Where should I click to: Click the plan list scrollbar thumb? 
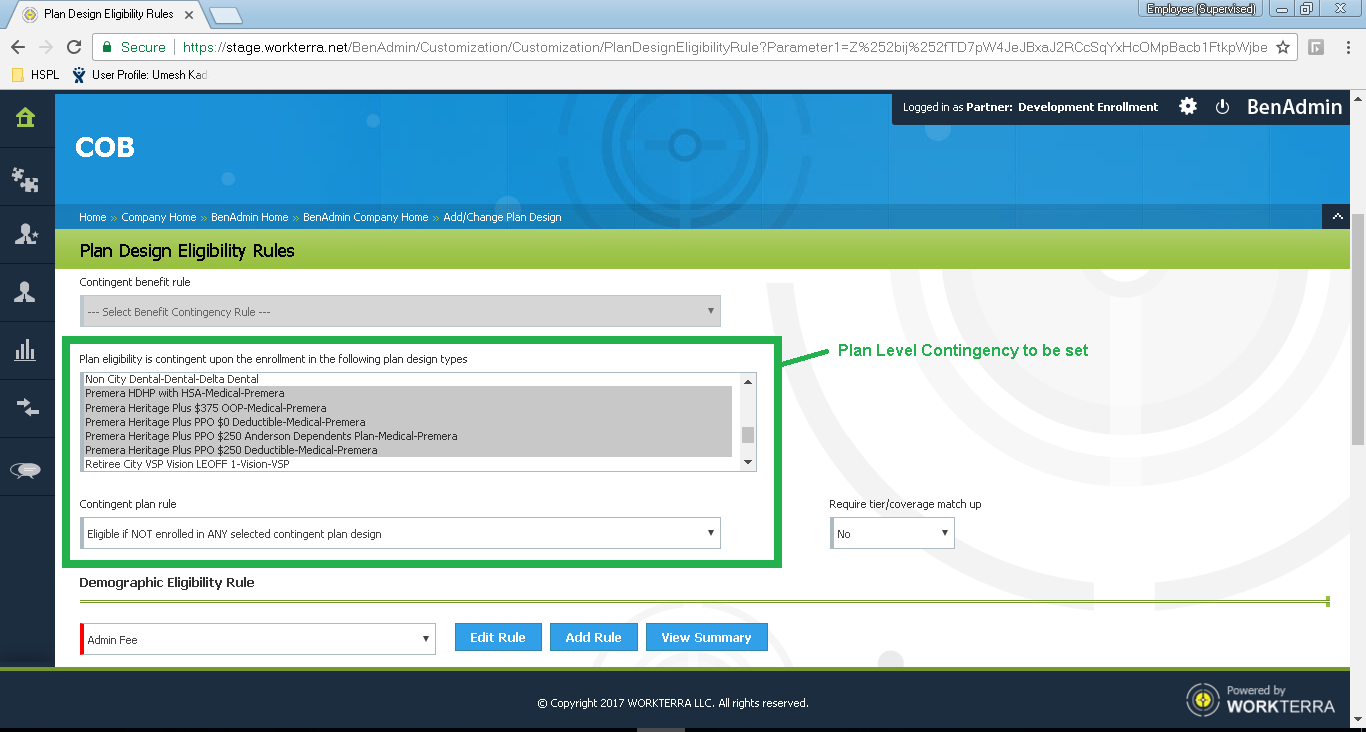(x=747, y=435)
